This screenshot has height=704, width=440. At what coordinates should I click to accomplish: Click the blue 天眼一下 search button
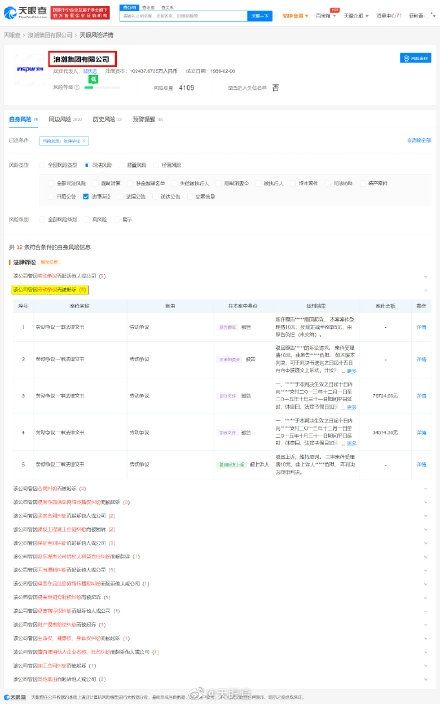pos(260,16)
